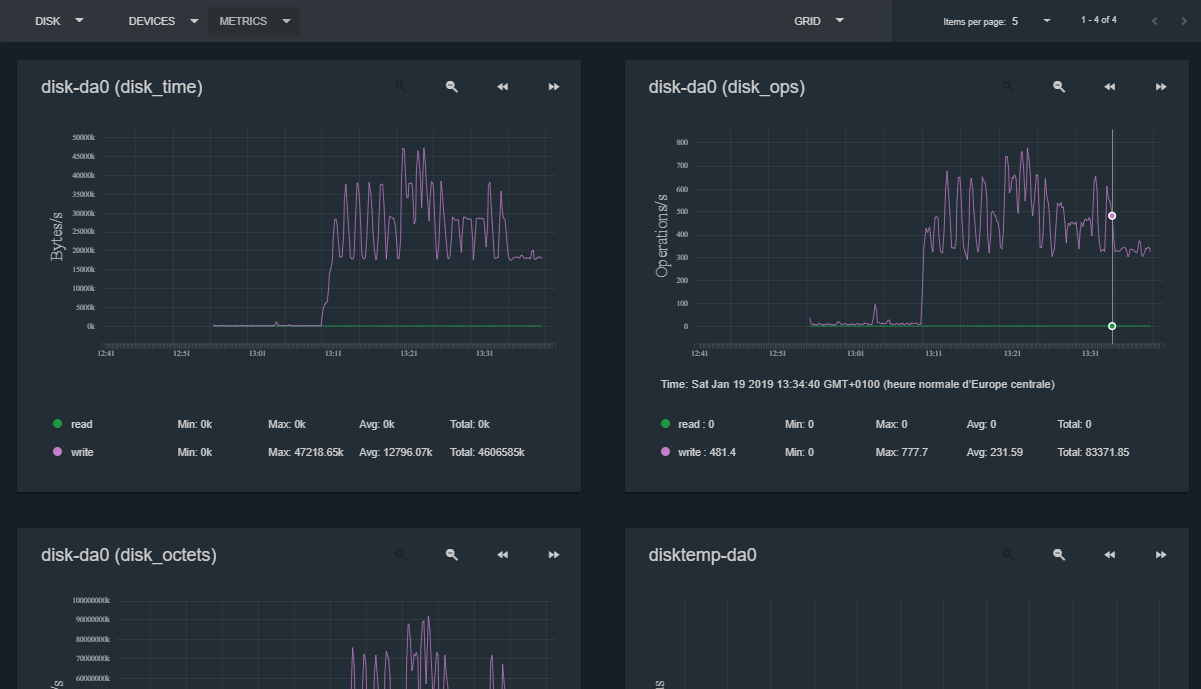This screenshot has height=689, width=1201.
Task: Toggle write series in disk_time legend
Action: coord(75,452)
